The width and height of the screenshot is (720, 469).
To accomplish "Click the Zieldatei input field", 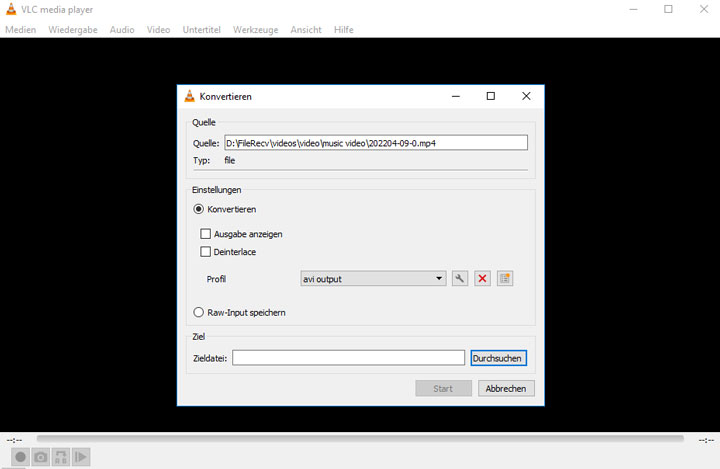I will [x=349, y=358].
